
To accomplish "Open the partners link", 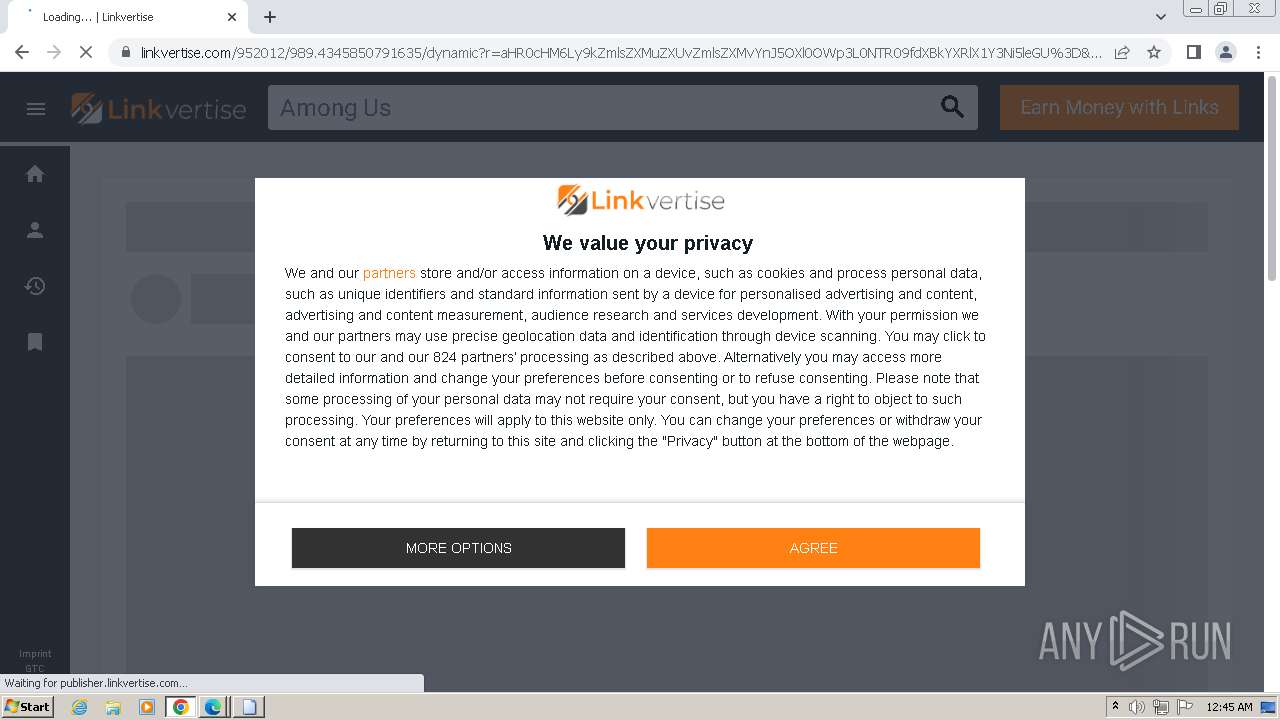I will tap(389, 273).
